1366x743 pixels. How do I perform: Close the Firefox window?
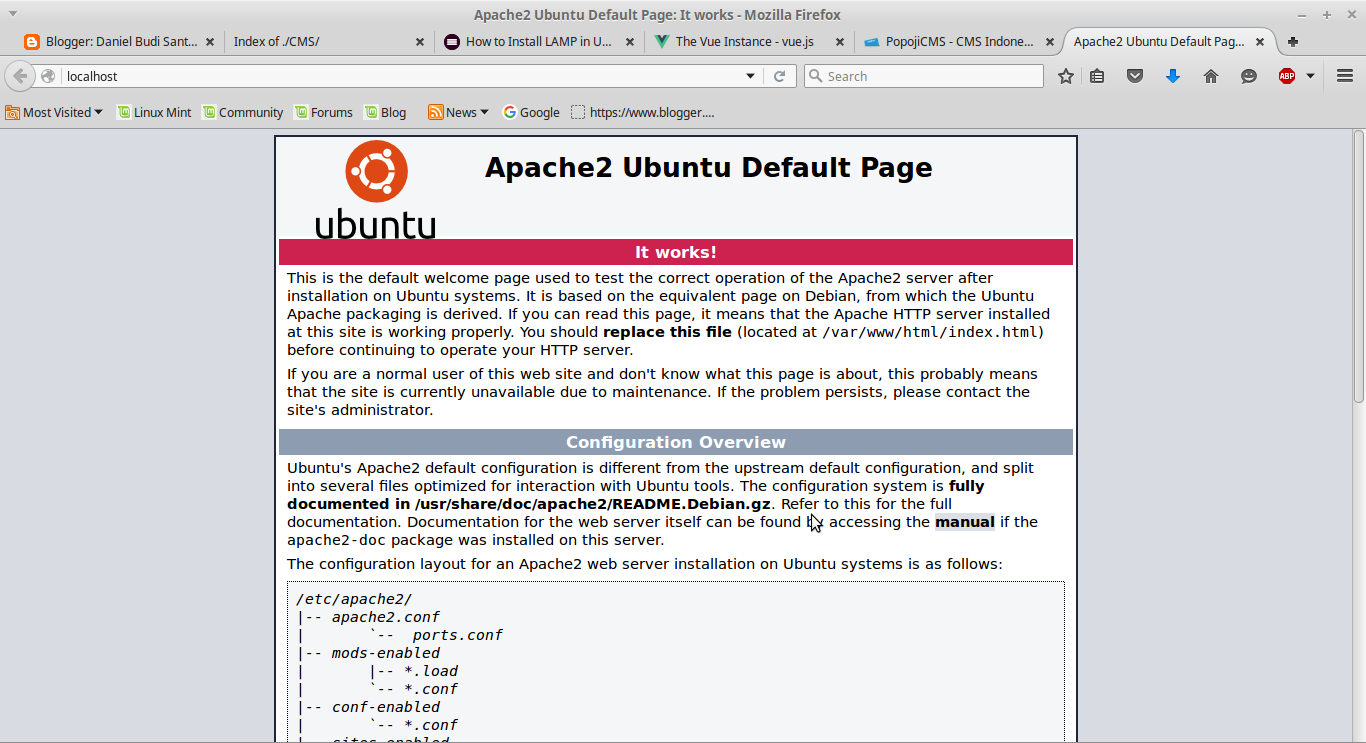click(1351, 14)
